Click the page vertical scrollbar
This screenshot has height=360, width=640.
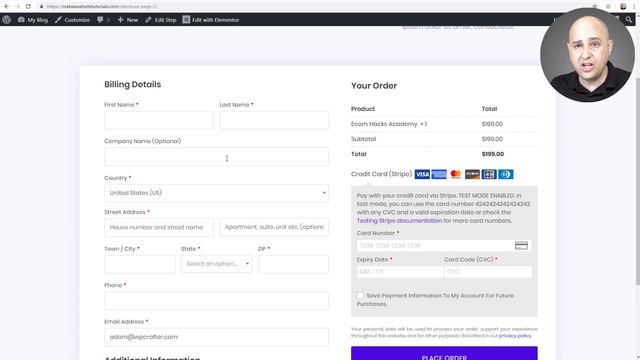pyautogui.click(x=637, y=182)
